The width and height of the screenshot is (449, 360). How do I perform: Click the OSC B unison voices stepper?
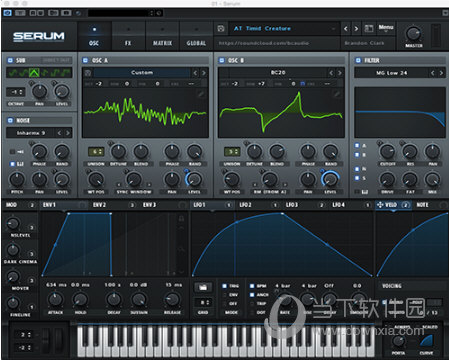(x=232, y=152)
